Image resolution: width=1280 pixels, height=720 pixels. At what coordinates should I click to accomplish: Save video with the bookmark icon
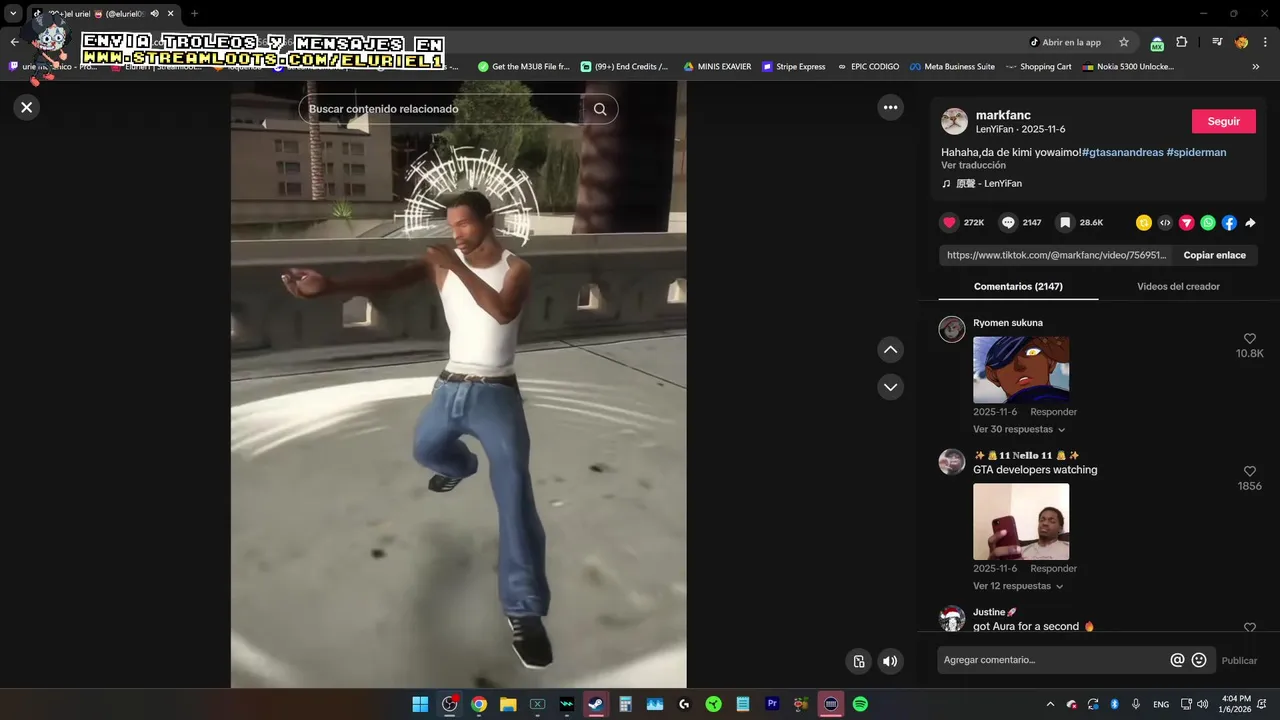1065,223
